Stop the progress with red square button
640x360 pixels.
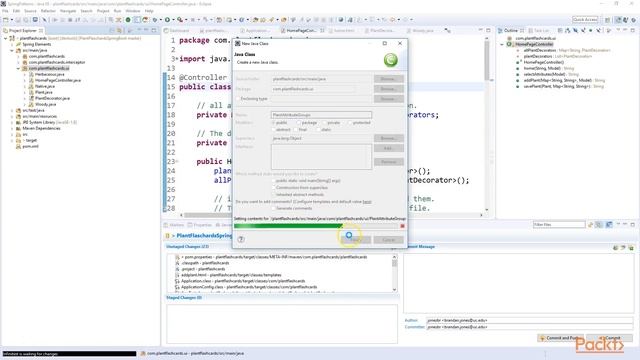tap(402, 226)
